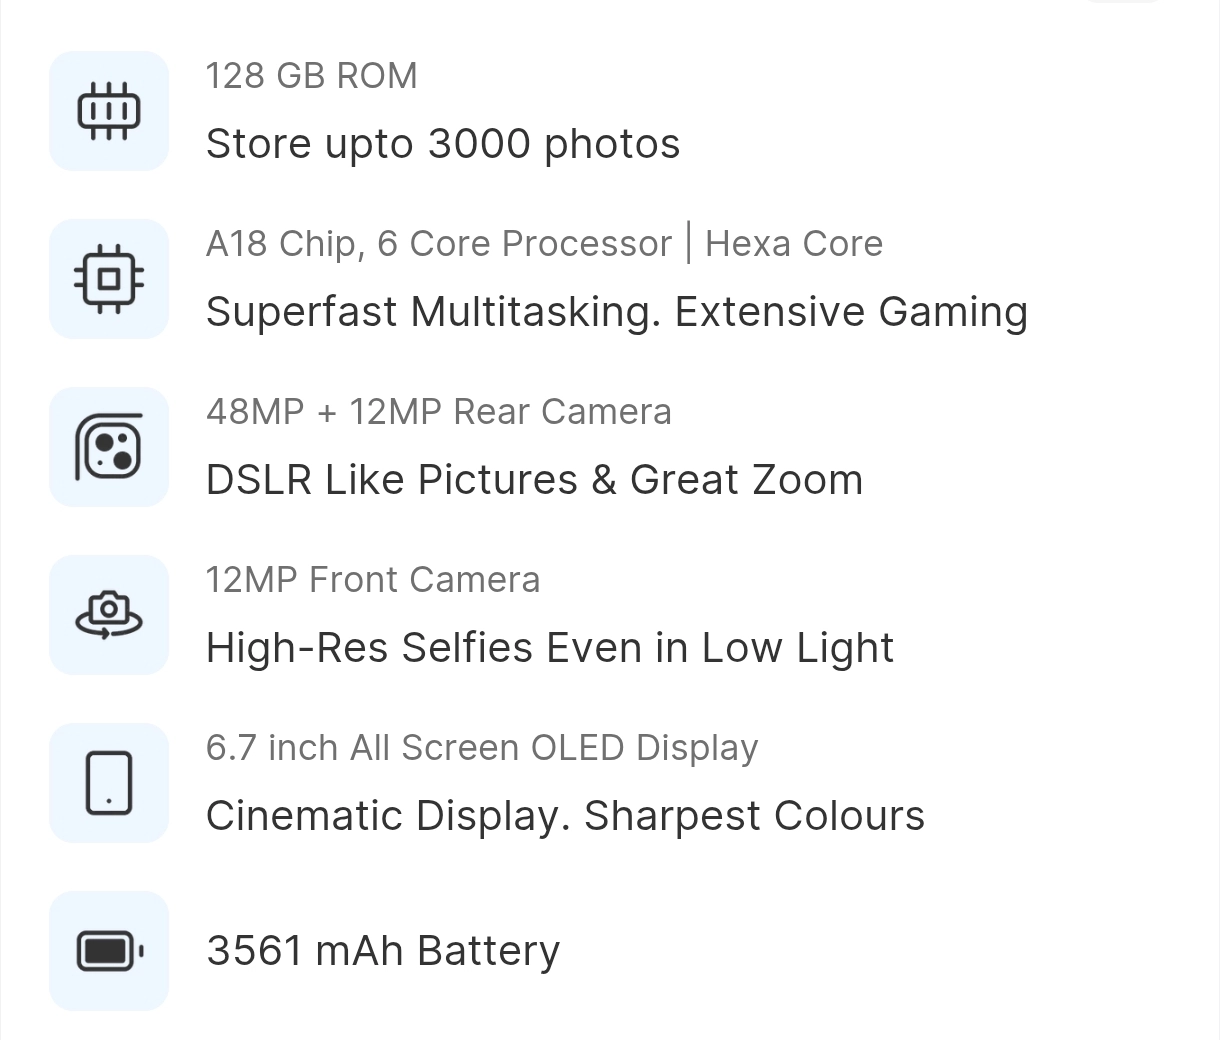Click DSLR Like Pictures & Great Zoom
This screenshot has width=1220, height=1040.
tap(534, 480)
